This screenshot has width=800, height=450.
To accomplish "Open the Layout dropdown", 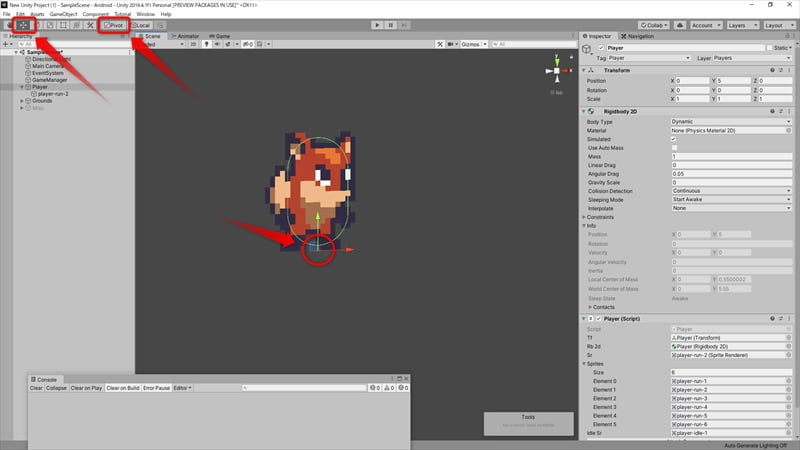I will [x=779, y=25].
